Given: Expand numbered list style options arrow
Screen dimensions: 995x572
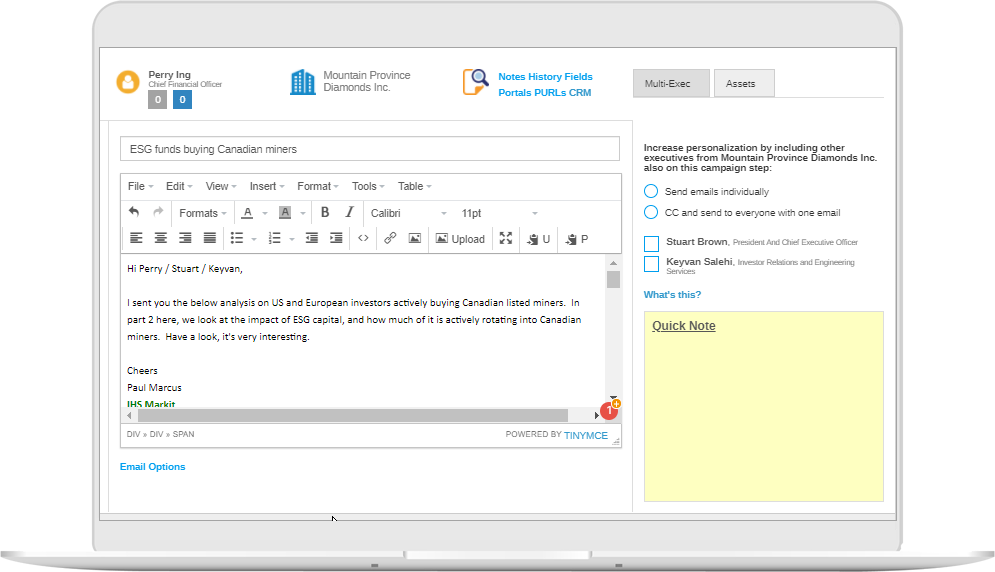Looking at the screenshot, I should tap(292, 239).
